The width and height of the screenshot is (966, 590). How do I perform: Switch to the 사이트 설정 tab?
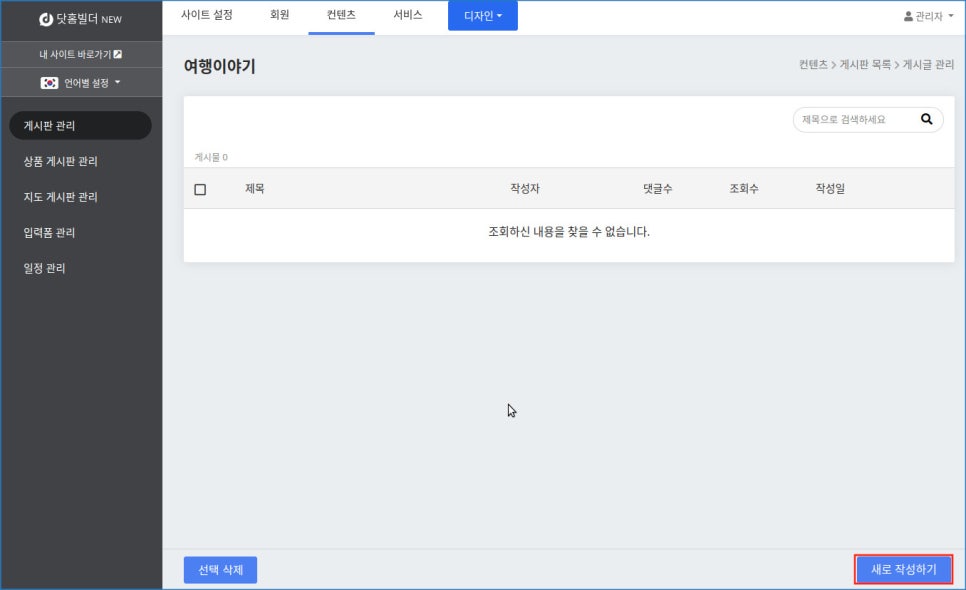pyautogui.click(x=206, y=15)
